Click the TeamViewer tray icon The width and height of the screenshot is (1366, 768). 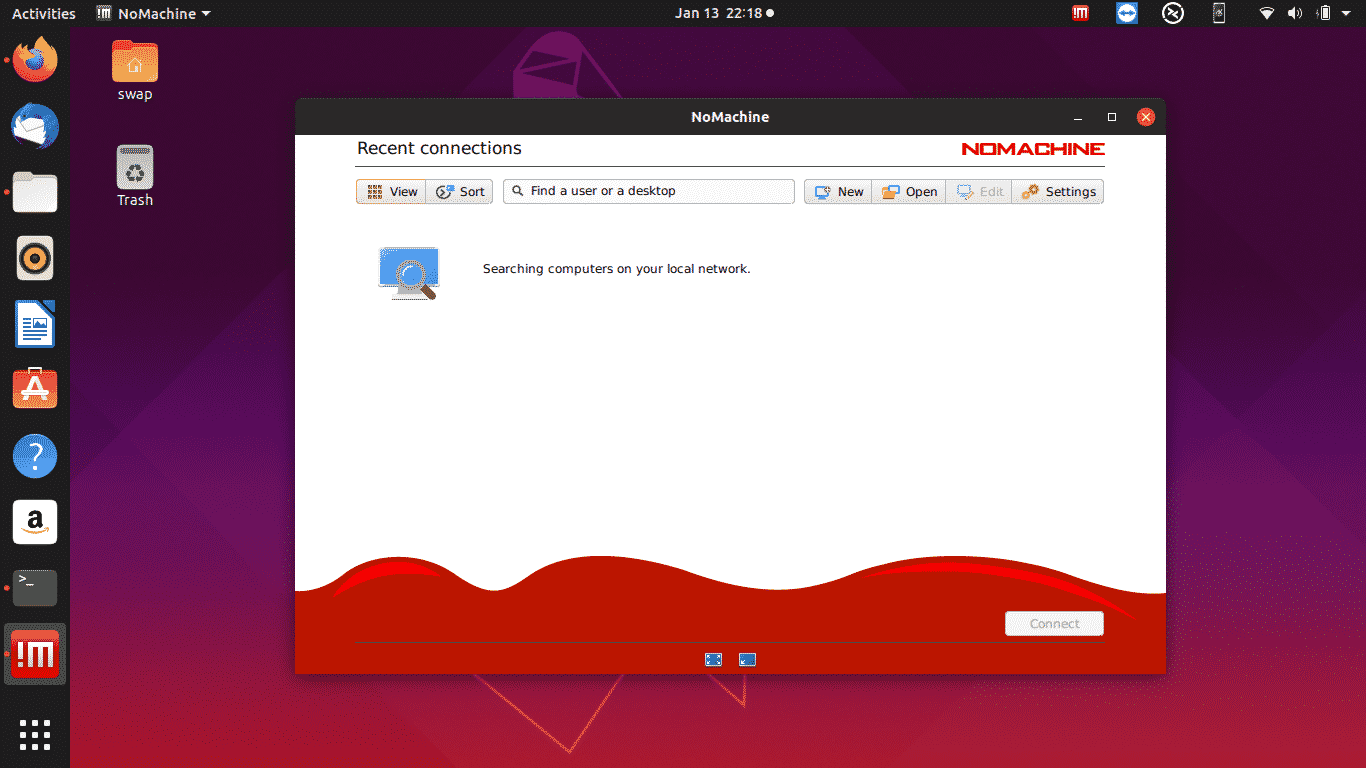1127,14
